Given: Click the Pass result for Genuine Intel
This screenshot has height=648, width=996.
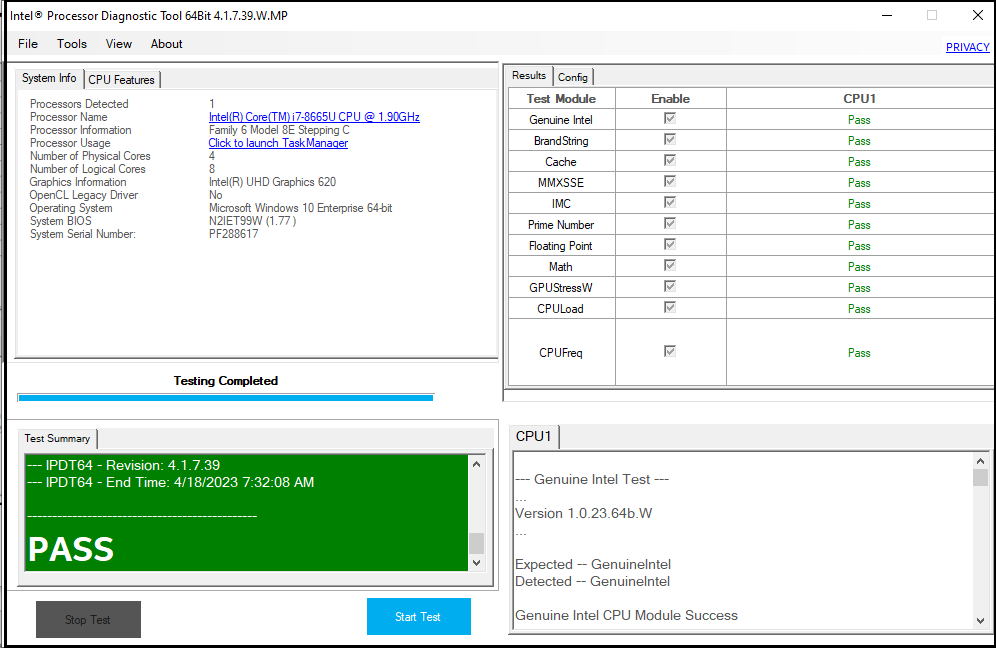Looking at the screenshot, I should pos(859,119).
